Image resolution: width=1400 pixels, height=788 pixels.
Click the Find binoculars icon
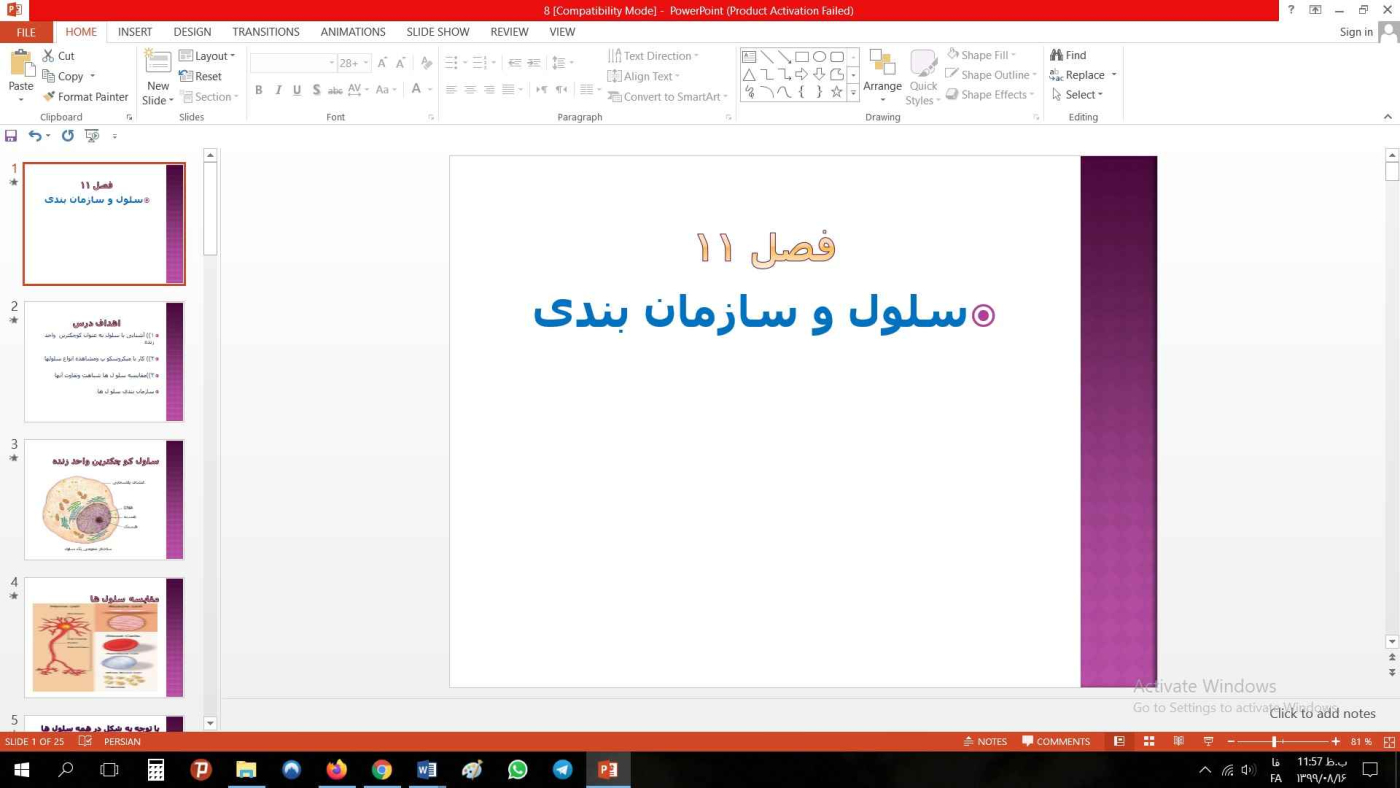point(1068,55)
